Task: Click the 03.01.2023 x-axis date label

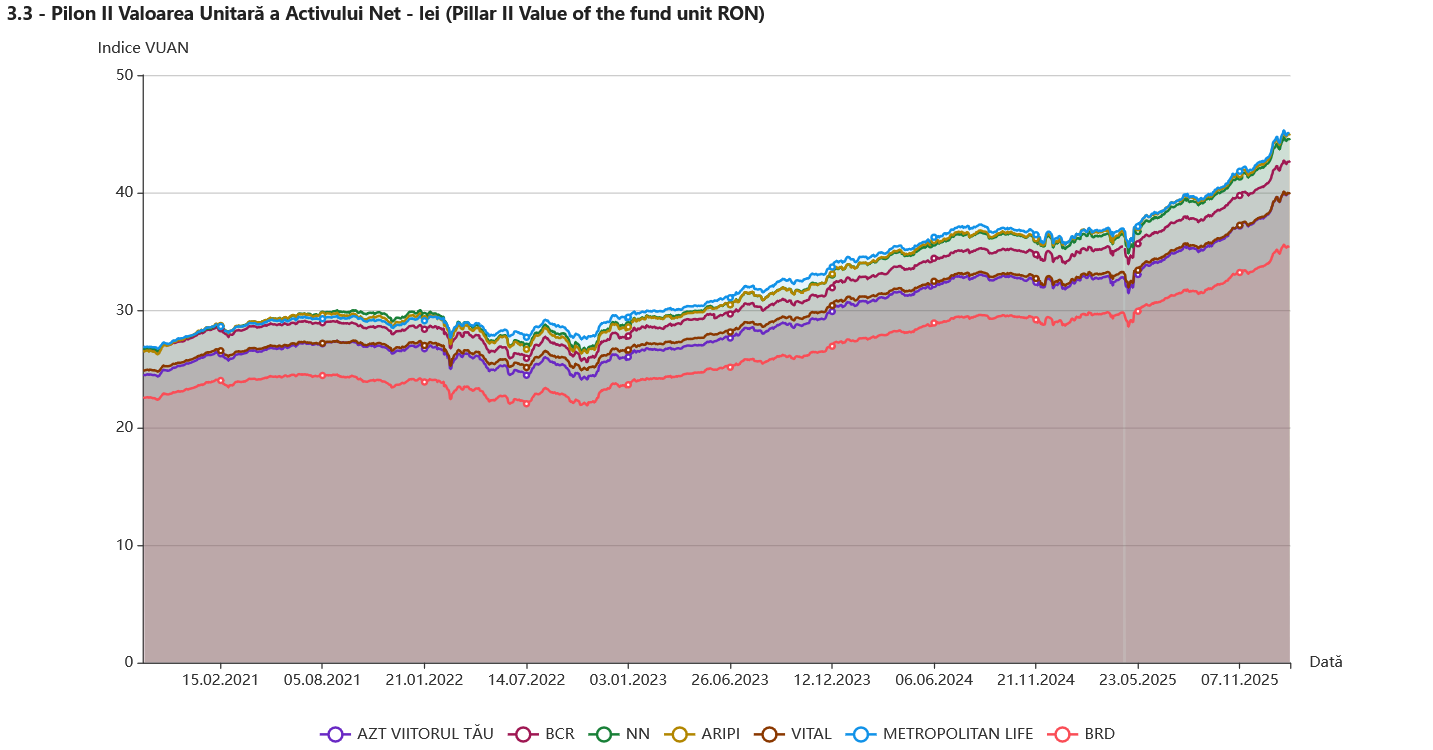Action: [x=628, y=680]
